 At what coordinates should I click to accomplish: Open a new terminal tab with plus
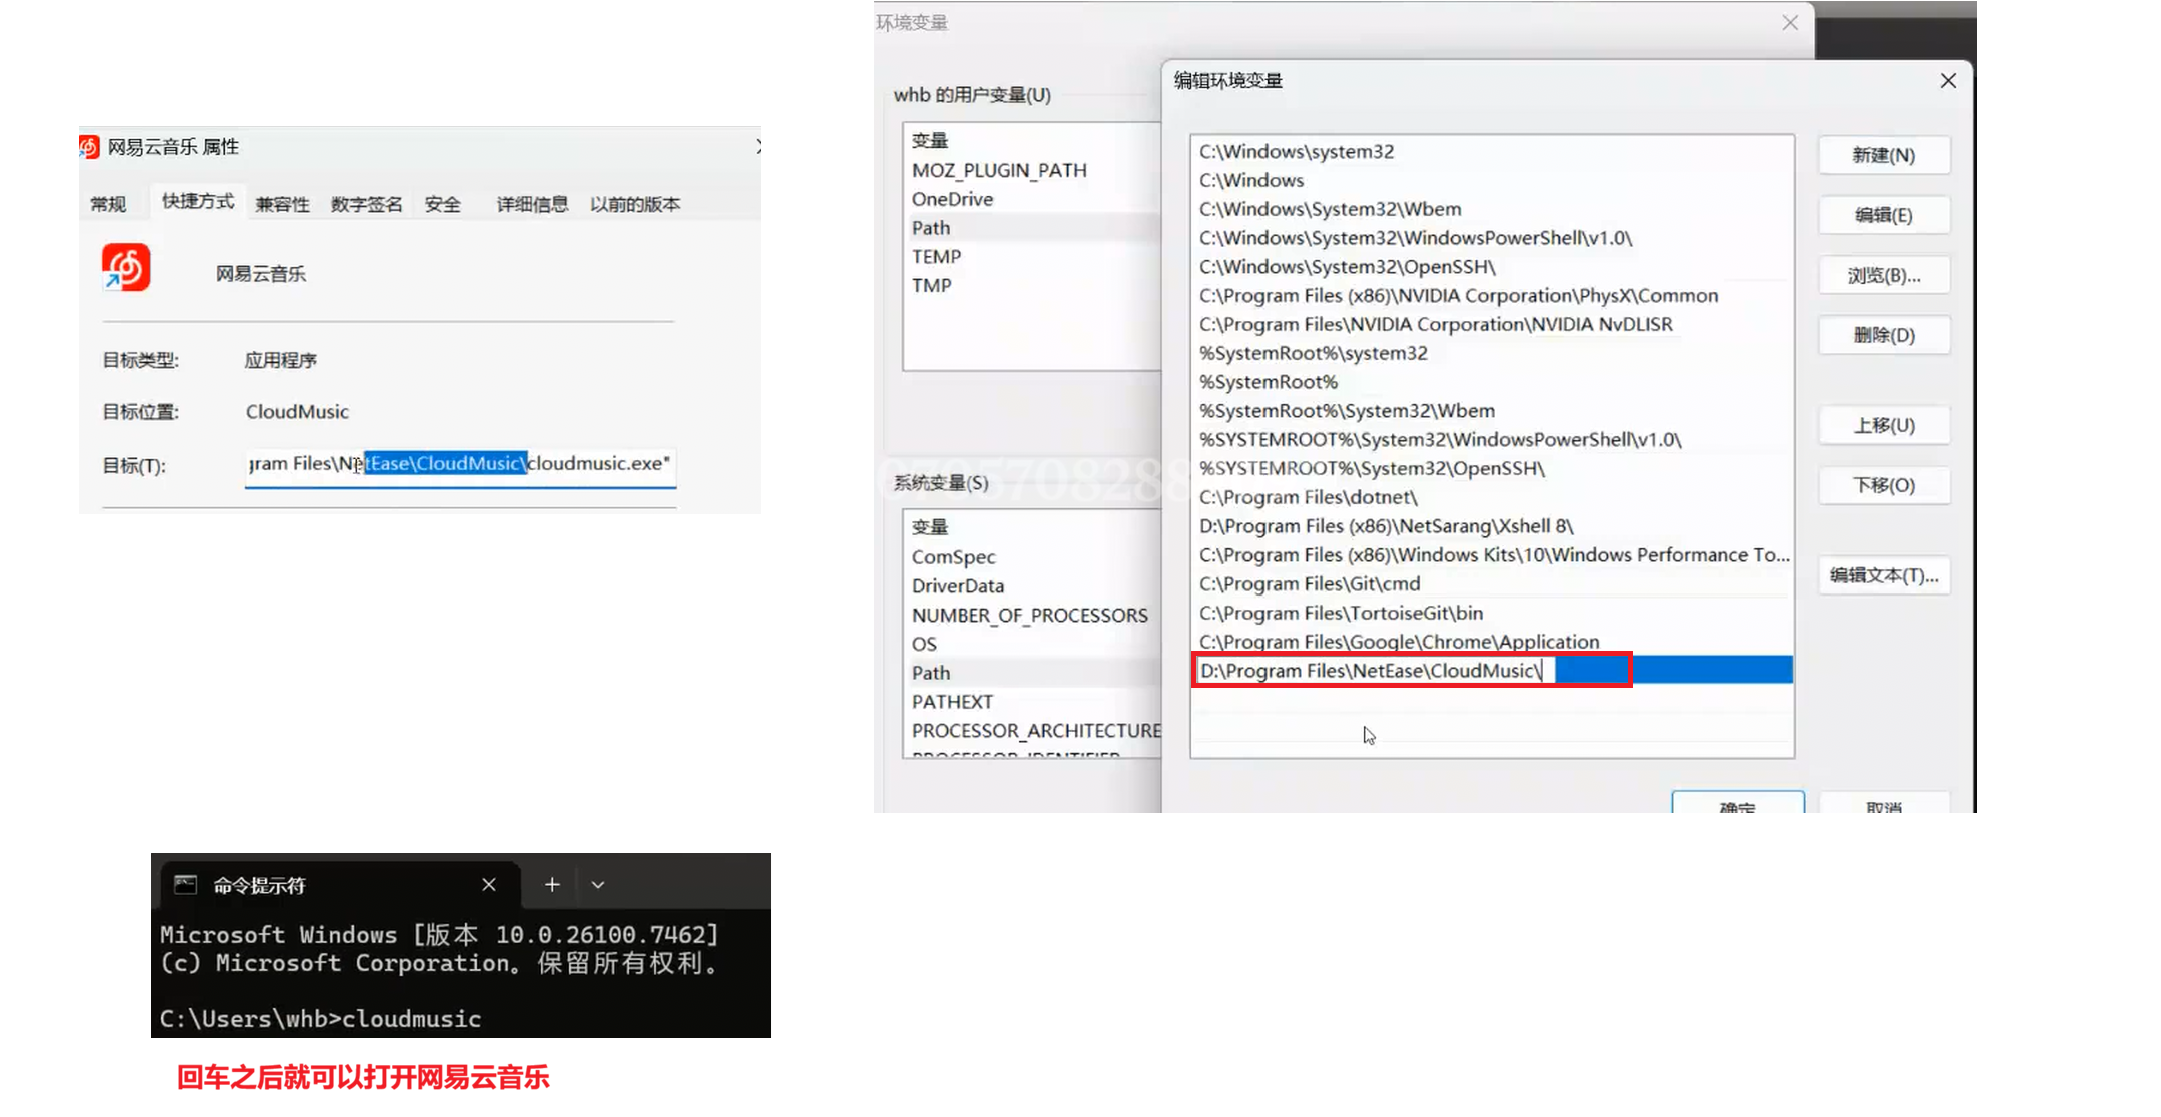point(552,885)
